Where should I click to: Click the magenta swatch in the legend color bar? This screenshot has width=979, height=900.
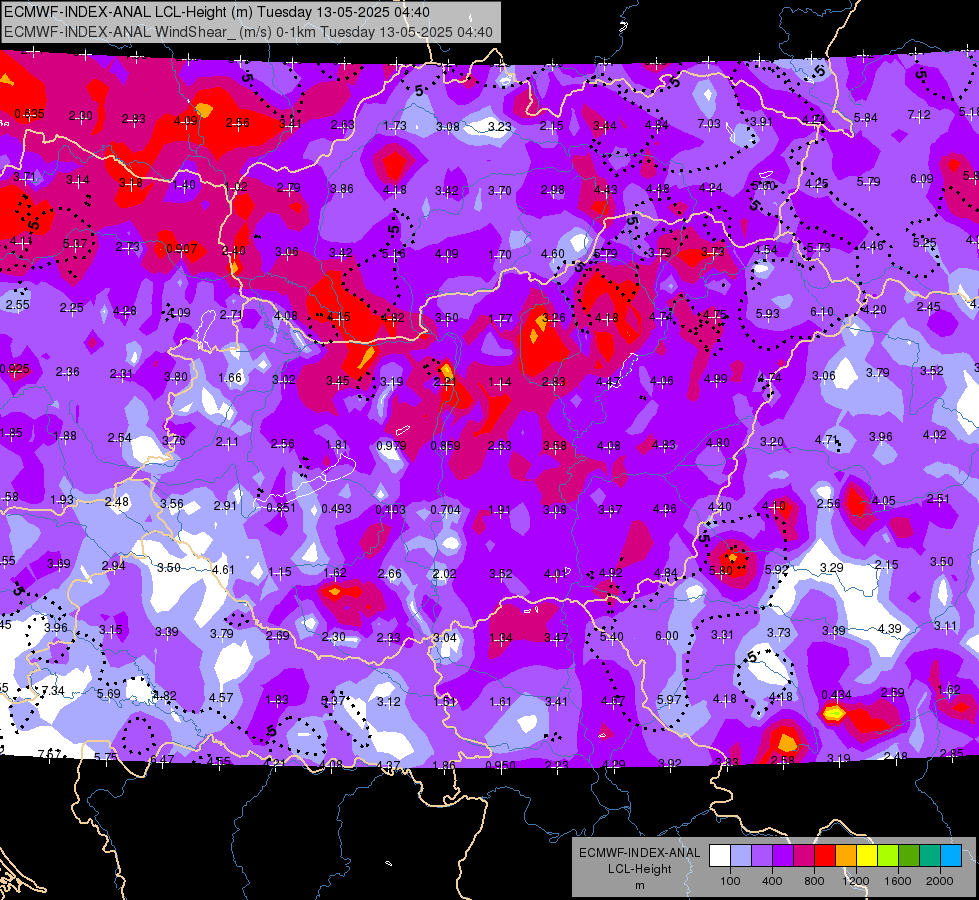click(804, 855)
